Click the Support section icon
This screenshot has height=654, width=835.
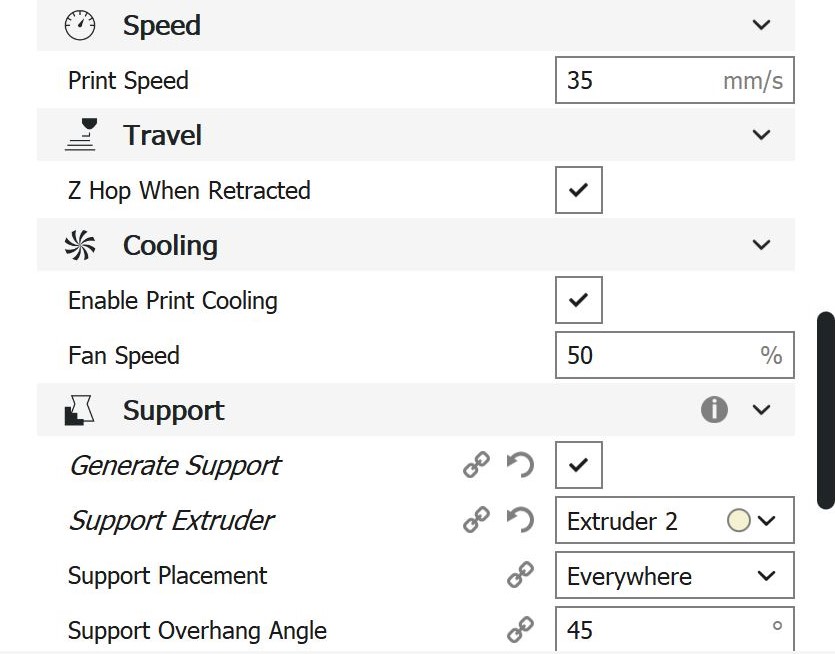pos(80,410)
